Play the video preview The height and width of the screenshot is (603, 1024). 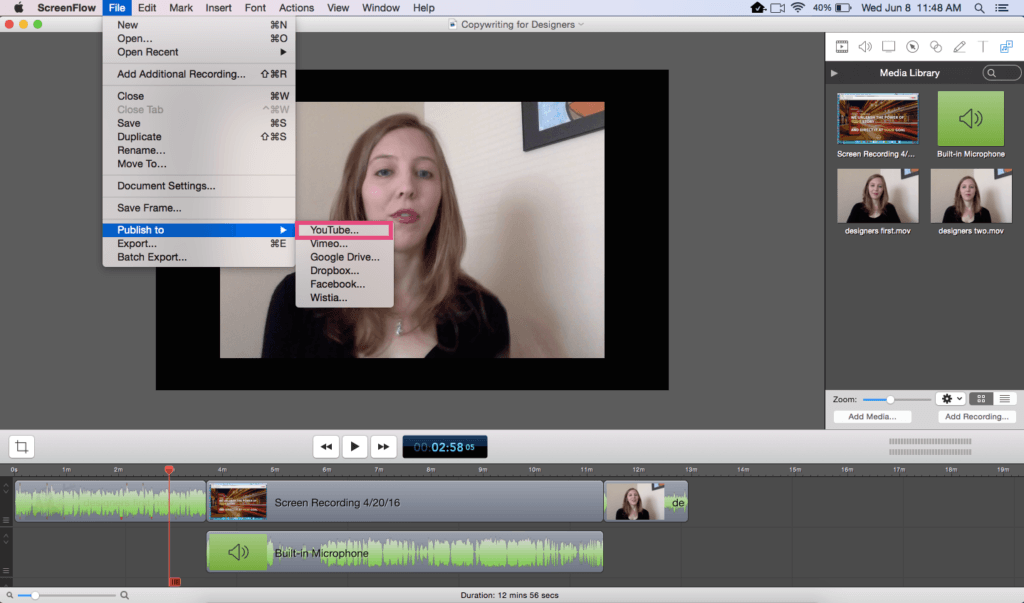tap(355, 447)
